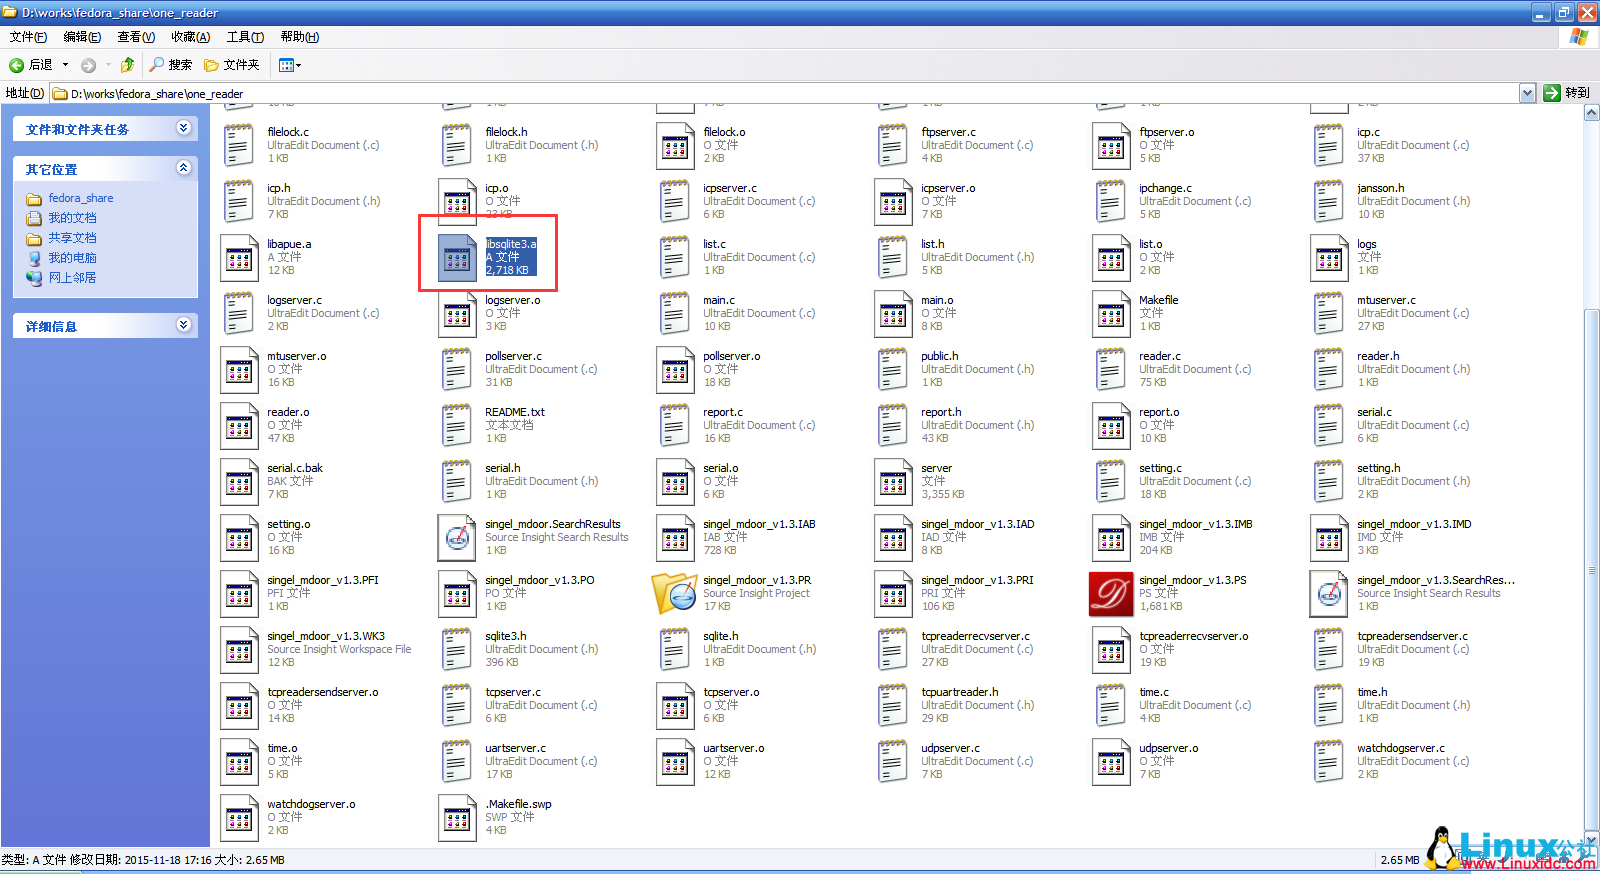
Task: Select the singel_mdoor.SearchResults file icon
Action: coord(457,538)
